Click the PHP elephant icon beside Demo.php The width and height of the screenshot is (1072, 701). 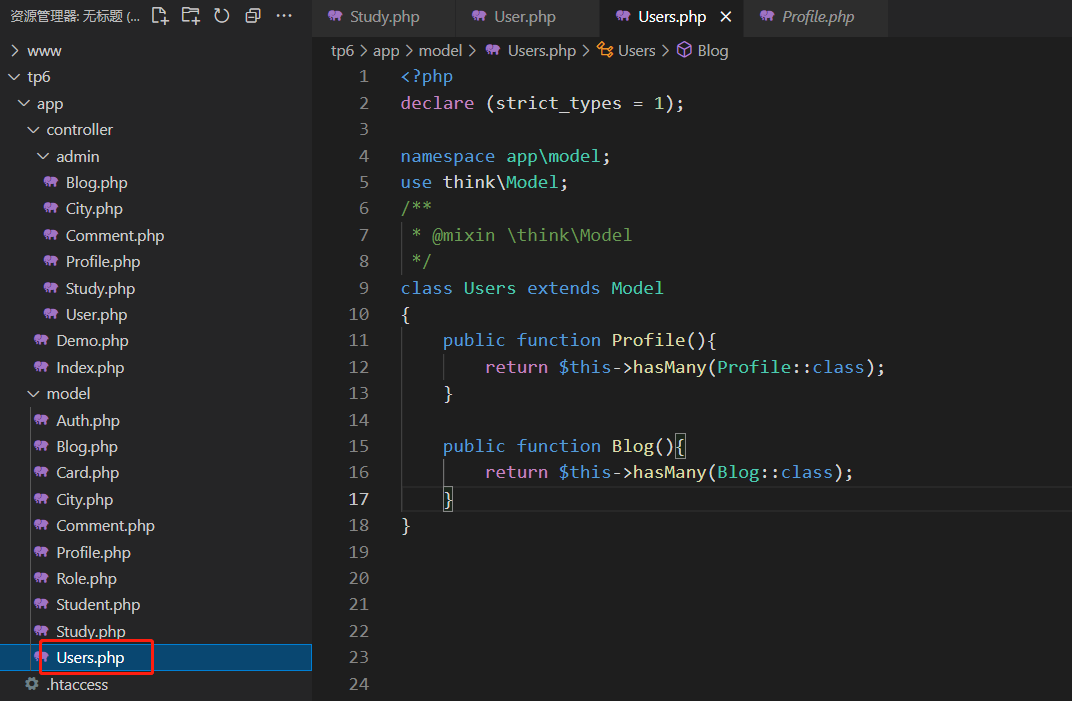41,340
